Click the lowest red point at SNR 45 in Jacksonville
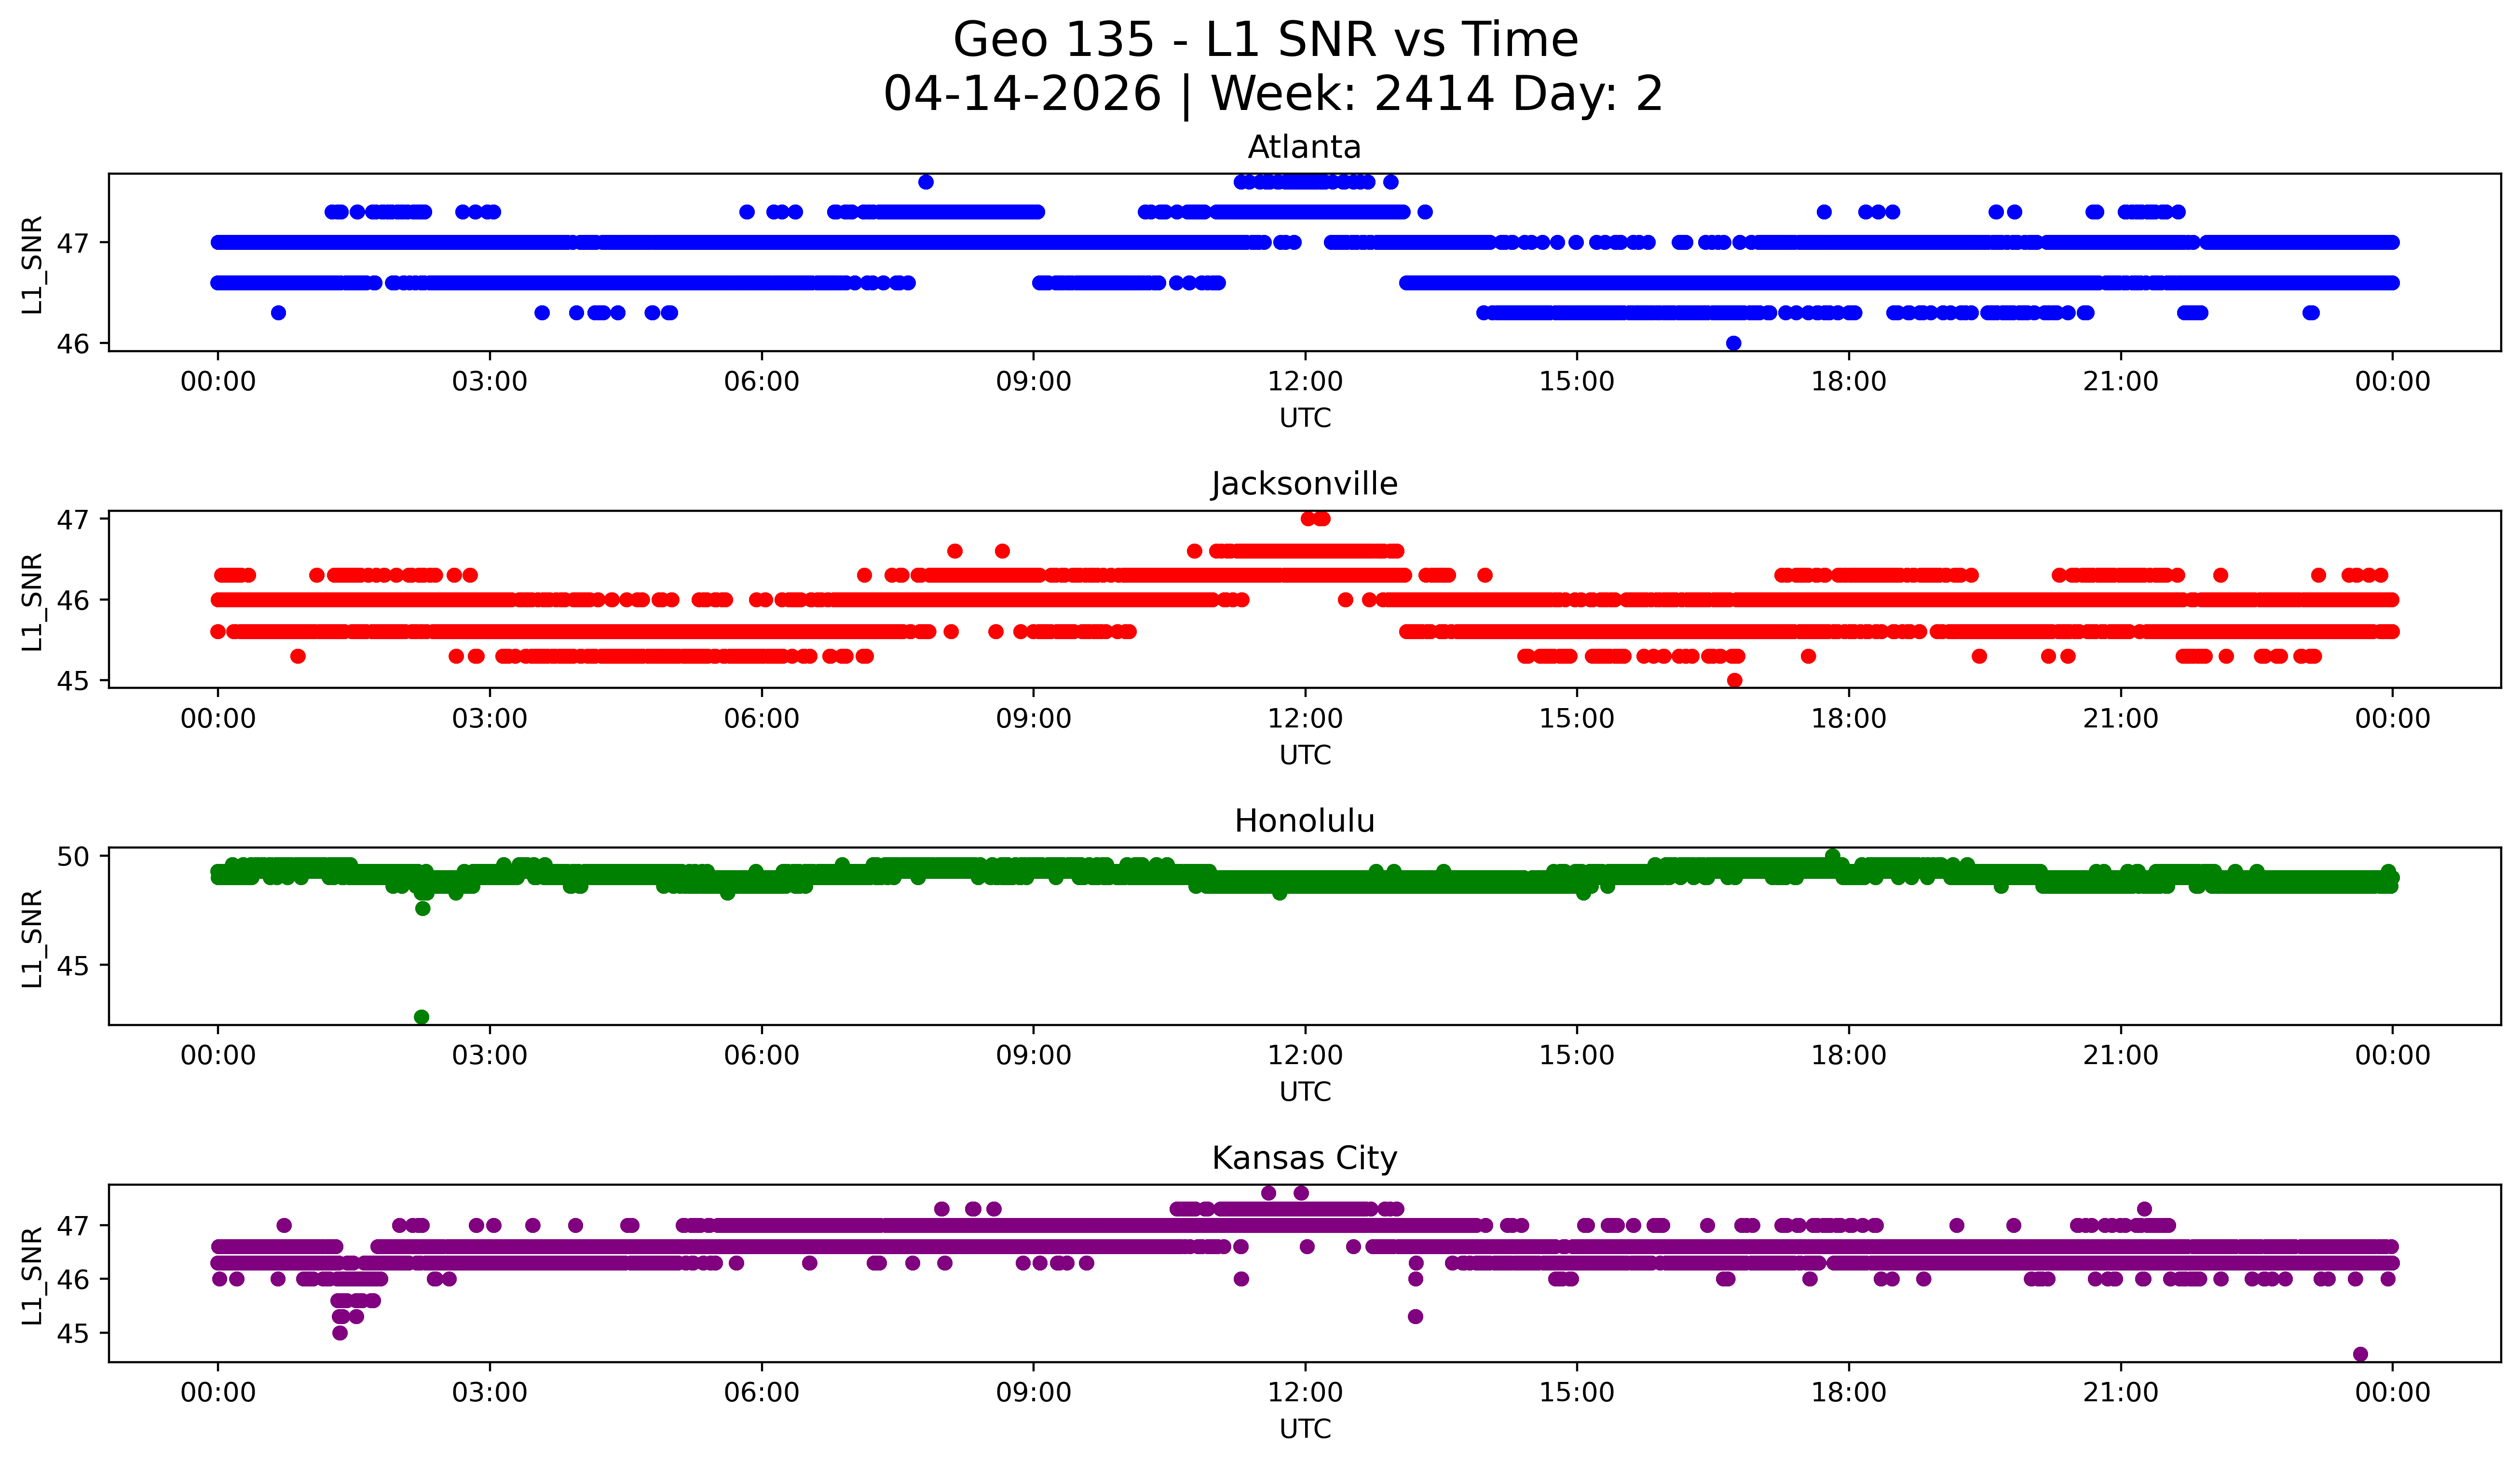 (1735, 680)
